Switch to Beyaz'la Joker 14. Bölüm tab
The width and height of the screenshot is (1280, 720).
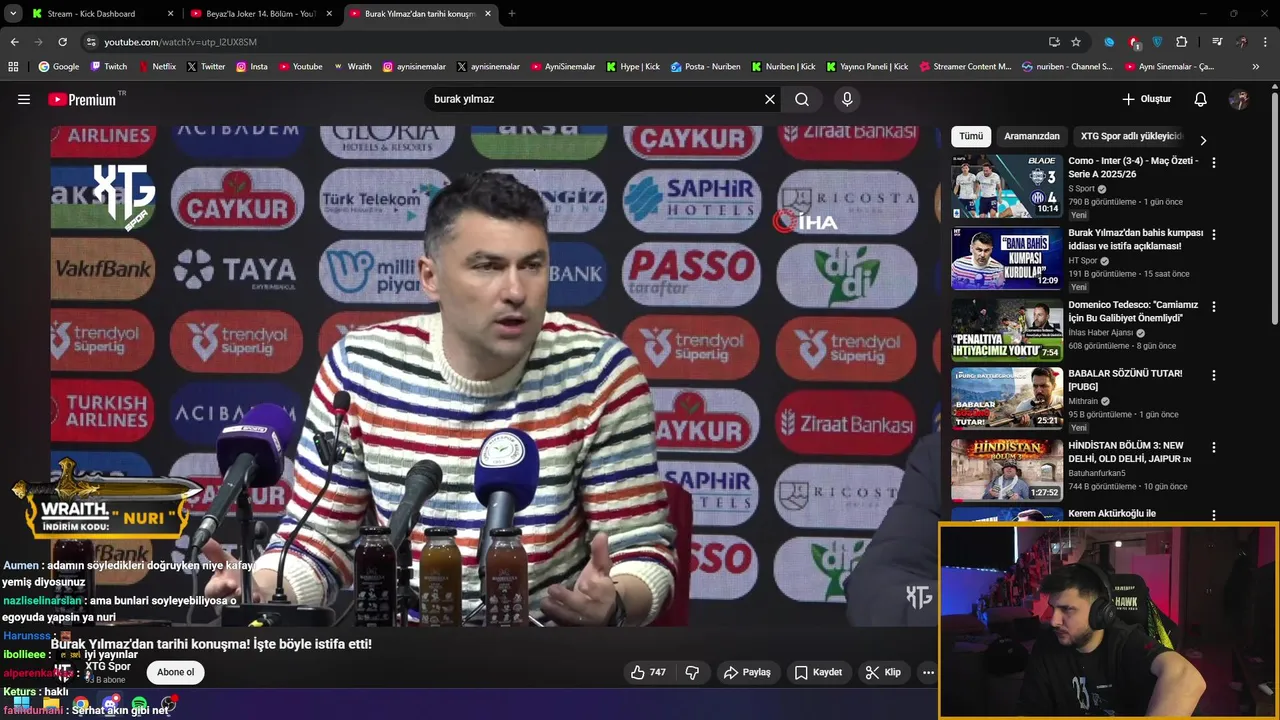(262, 14)
